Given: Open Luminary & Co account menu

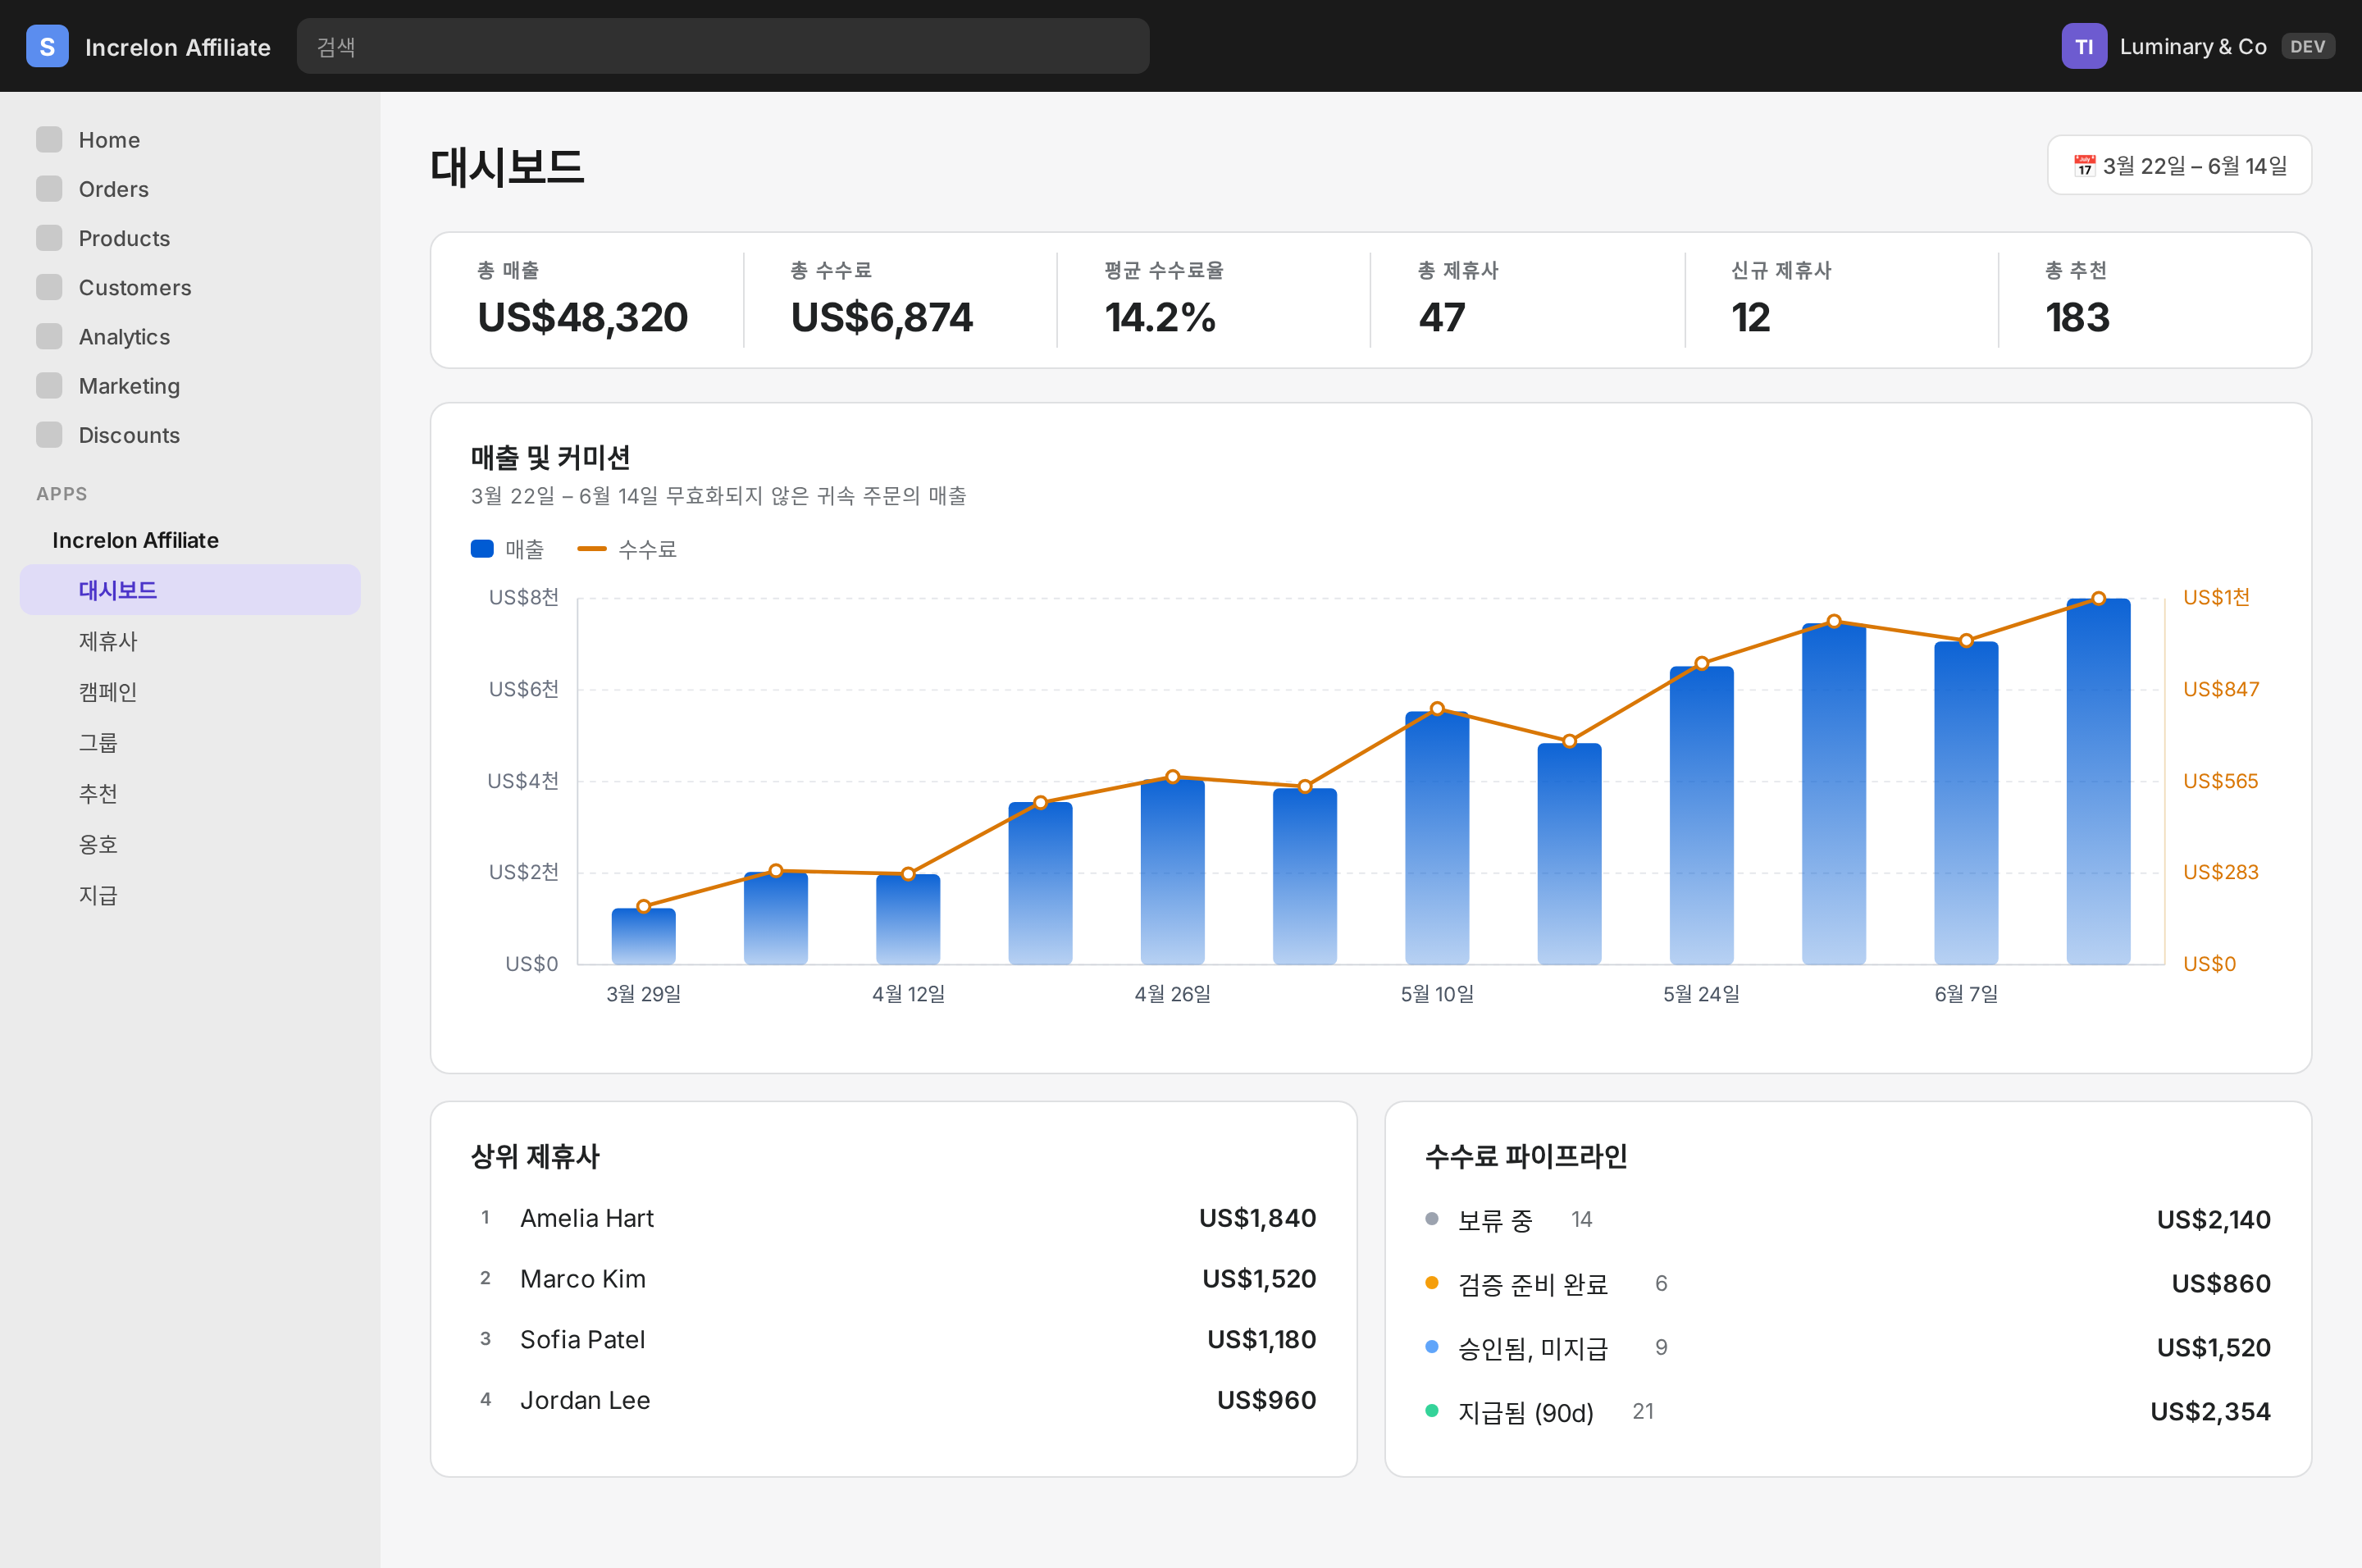Looking at the screenshot, I should coord(2197,46).
